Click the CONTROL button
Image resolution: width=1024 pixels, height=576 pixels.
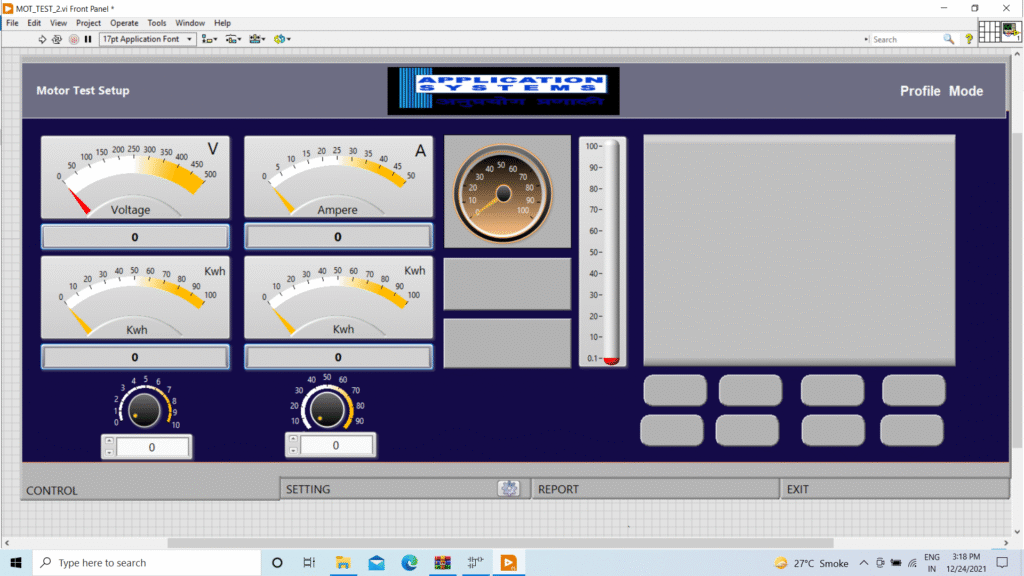[150, 489]
